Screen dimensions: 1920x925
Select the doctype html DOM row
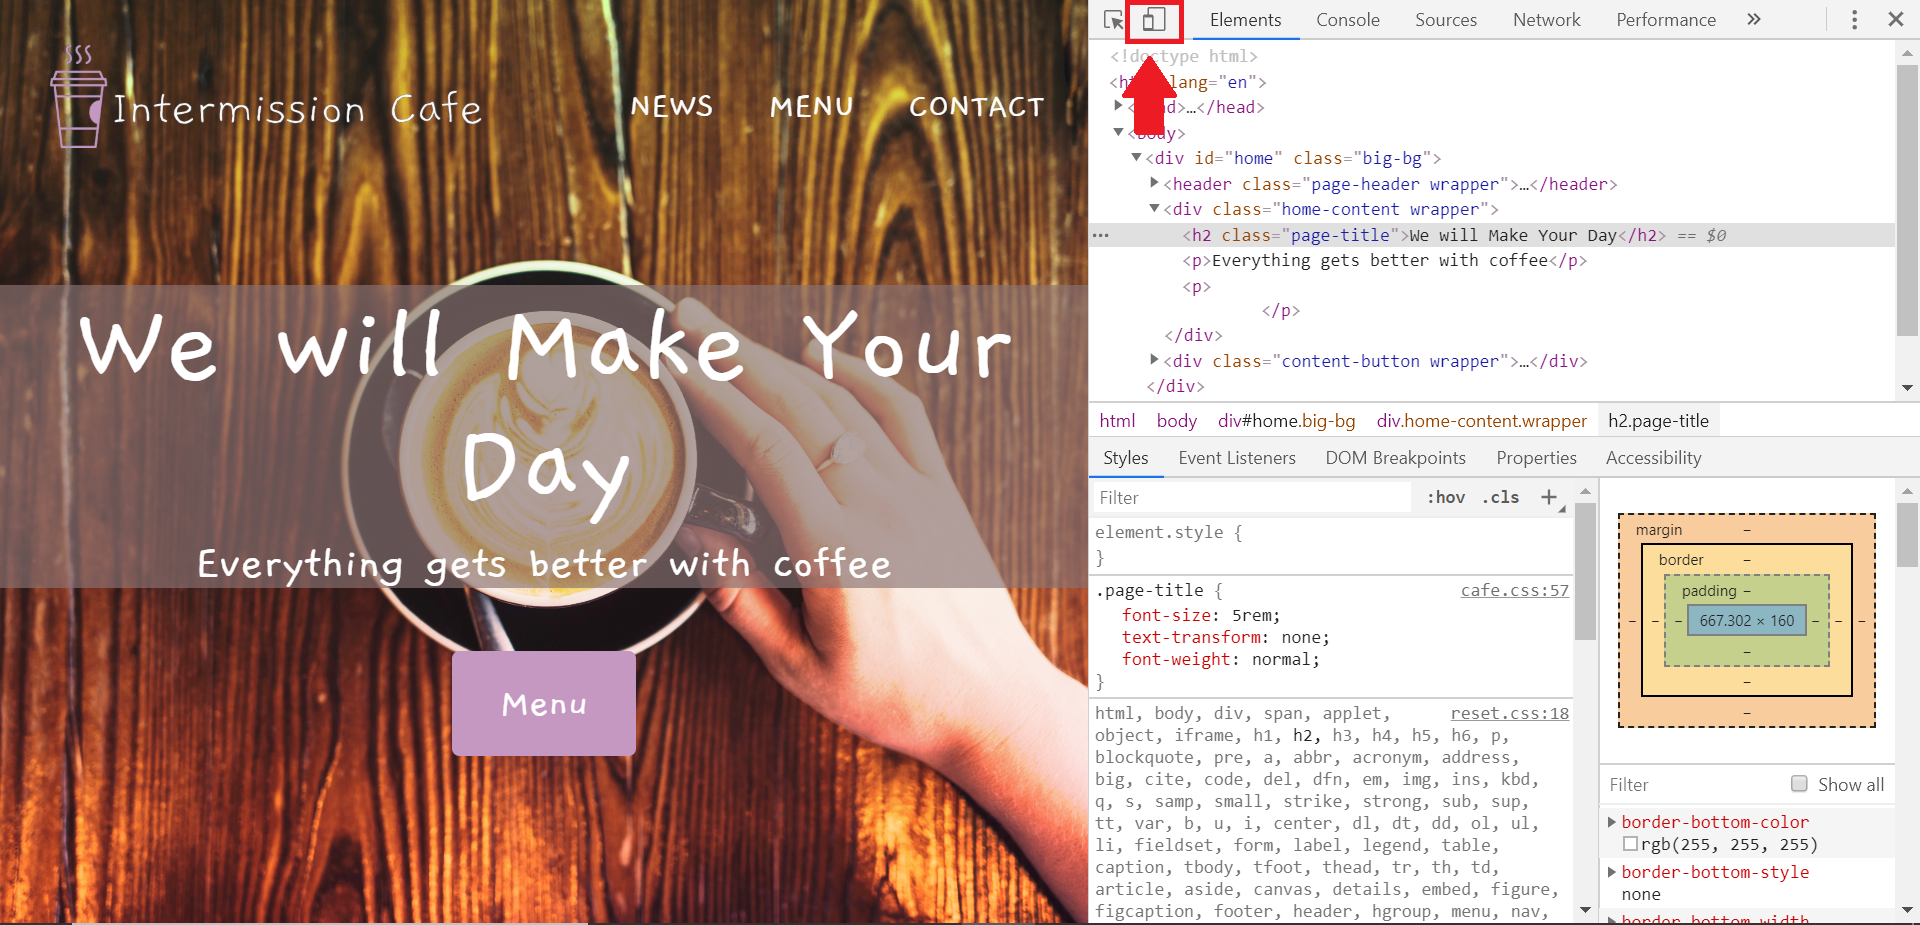(x=1184, y=57)
